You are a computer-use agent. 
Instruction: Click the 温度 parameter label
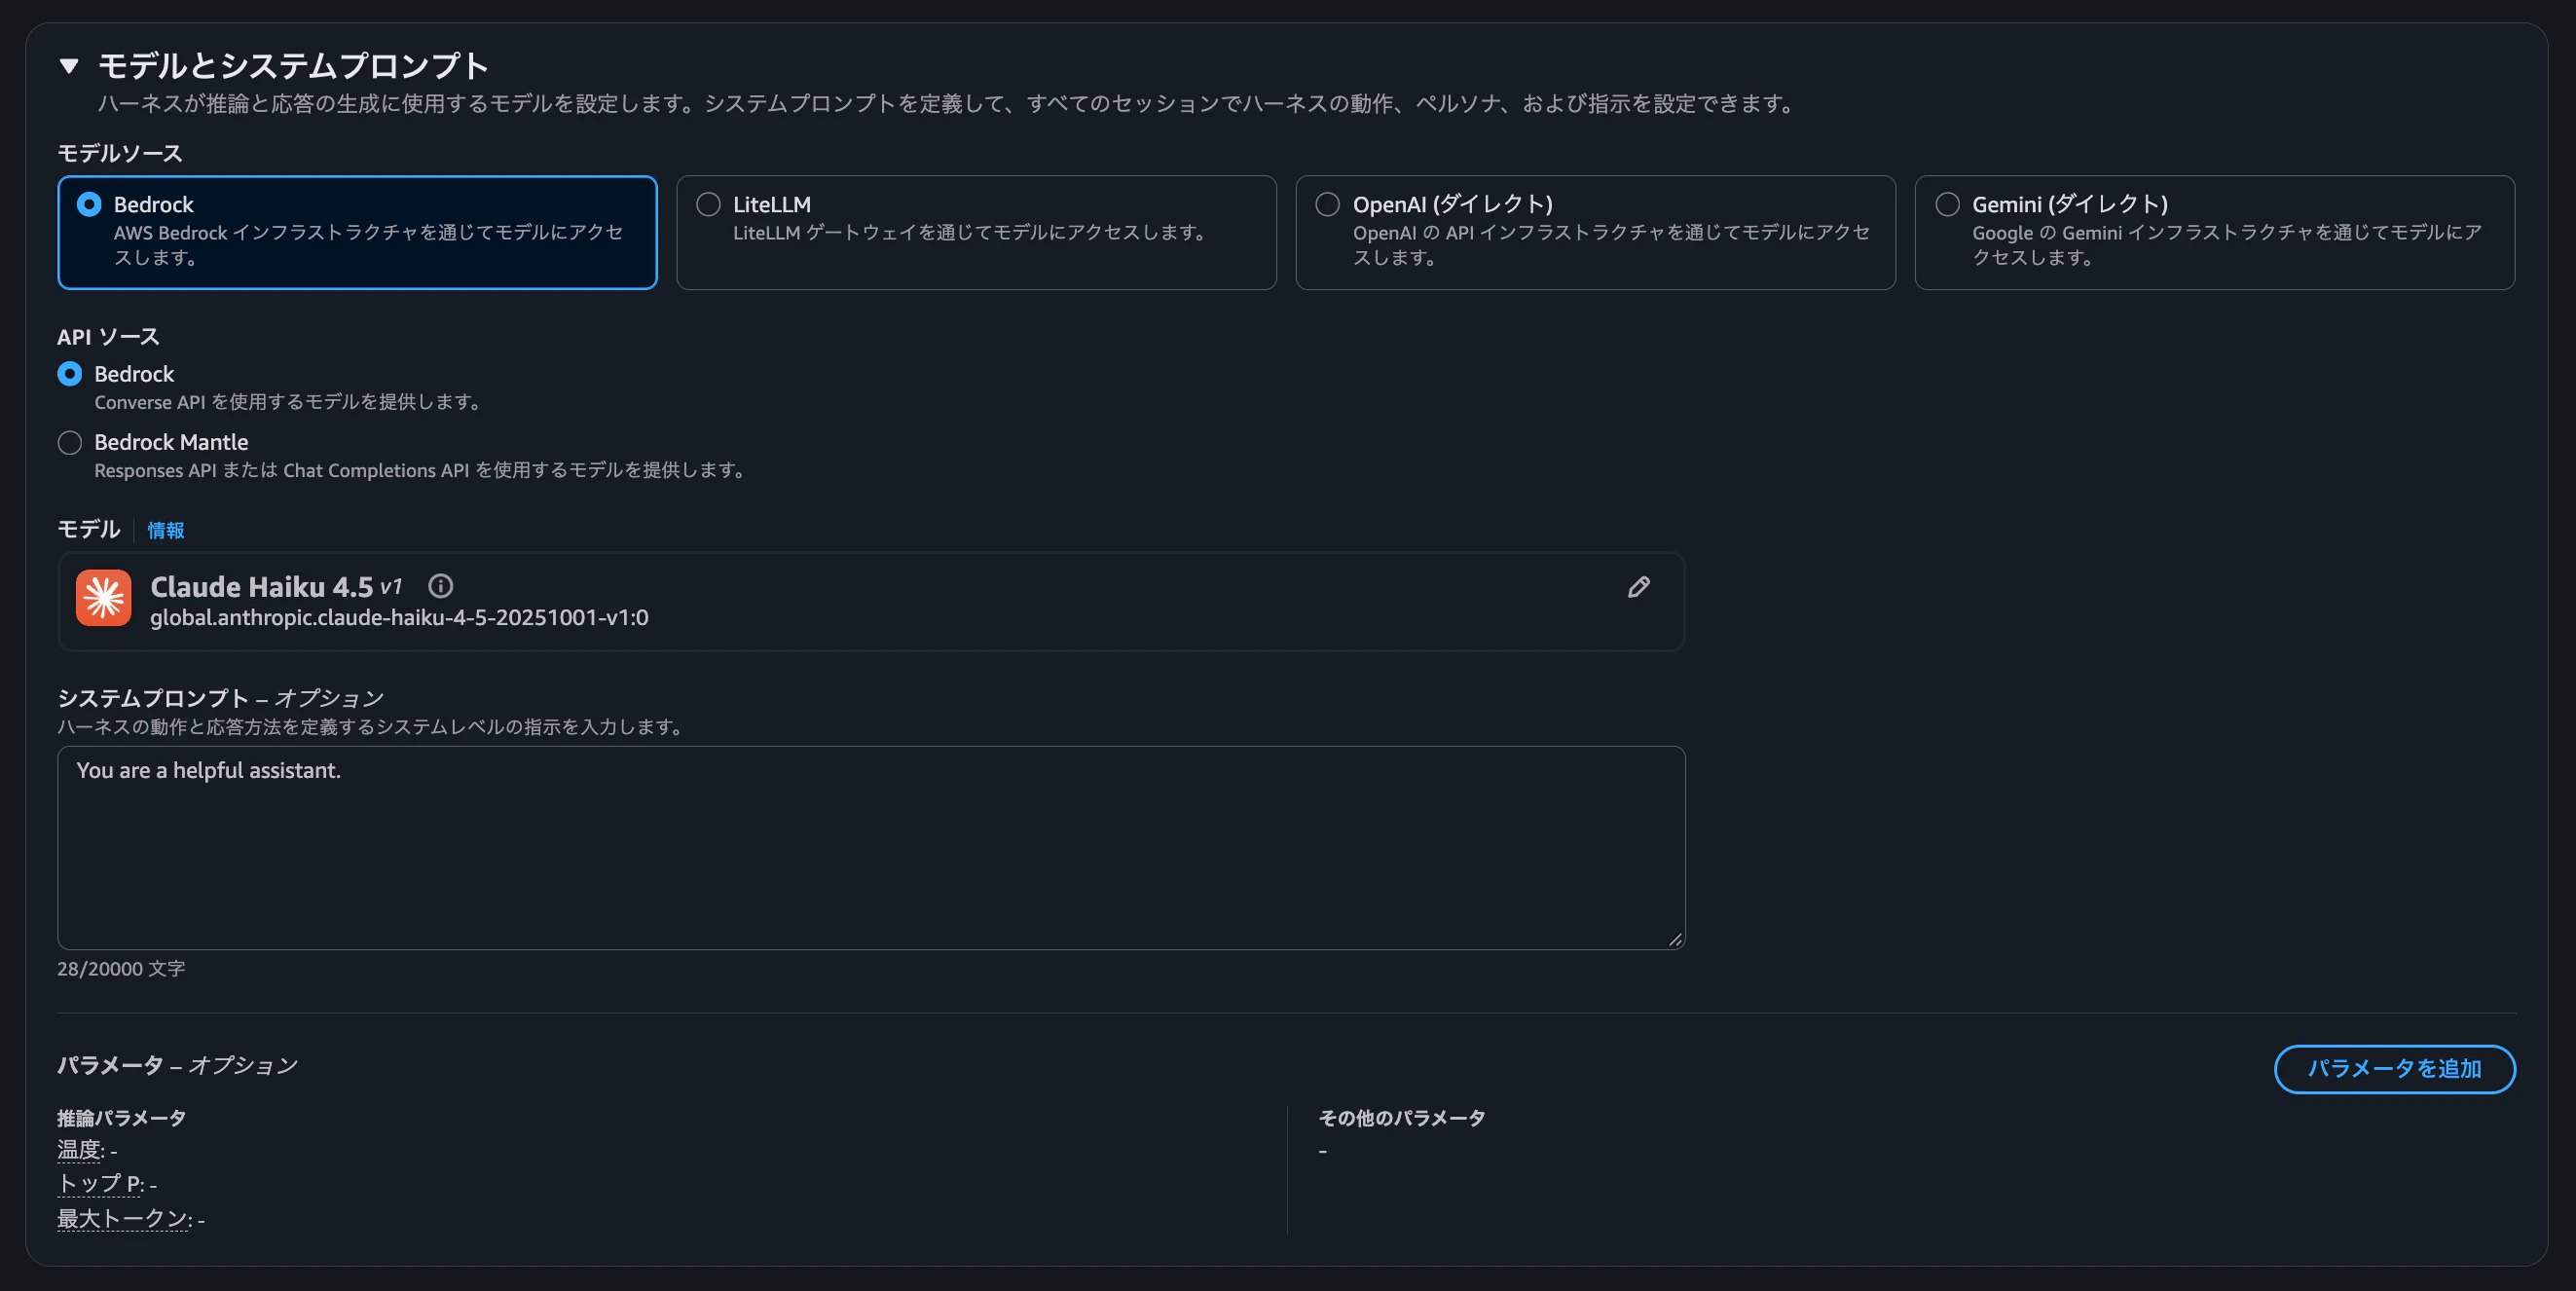click(x=79, y=1150)
